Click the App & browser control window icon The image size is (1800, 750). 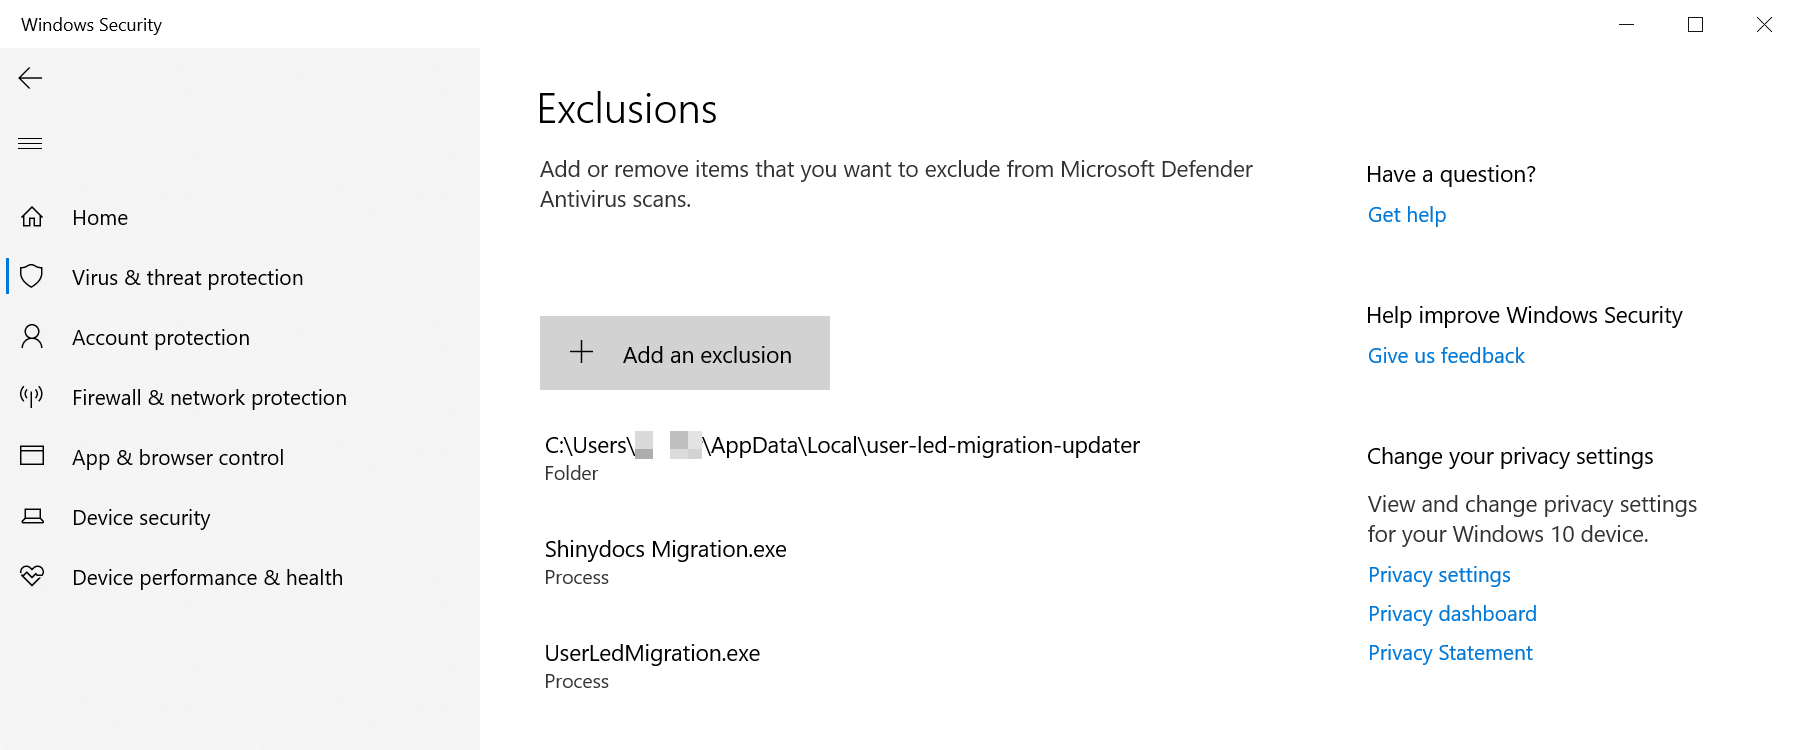32,457
